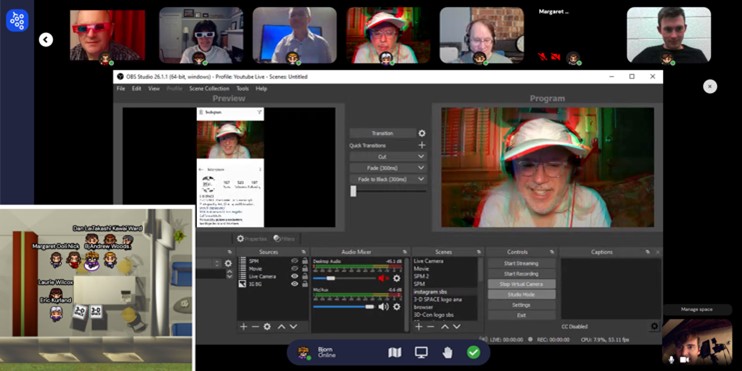Open the map icon in bottom bar
Viewport: 742px width, 371px height.
394,353
